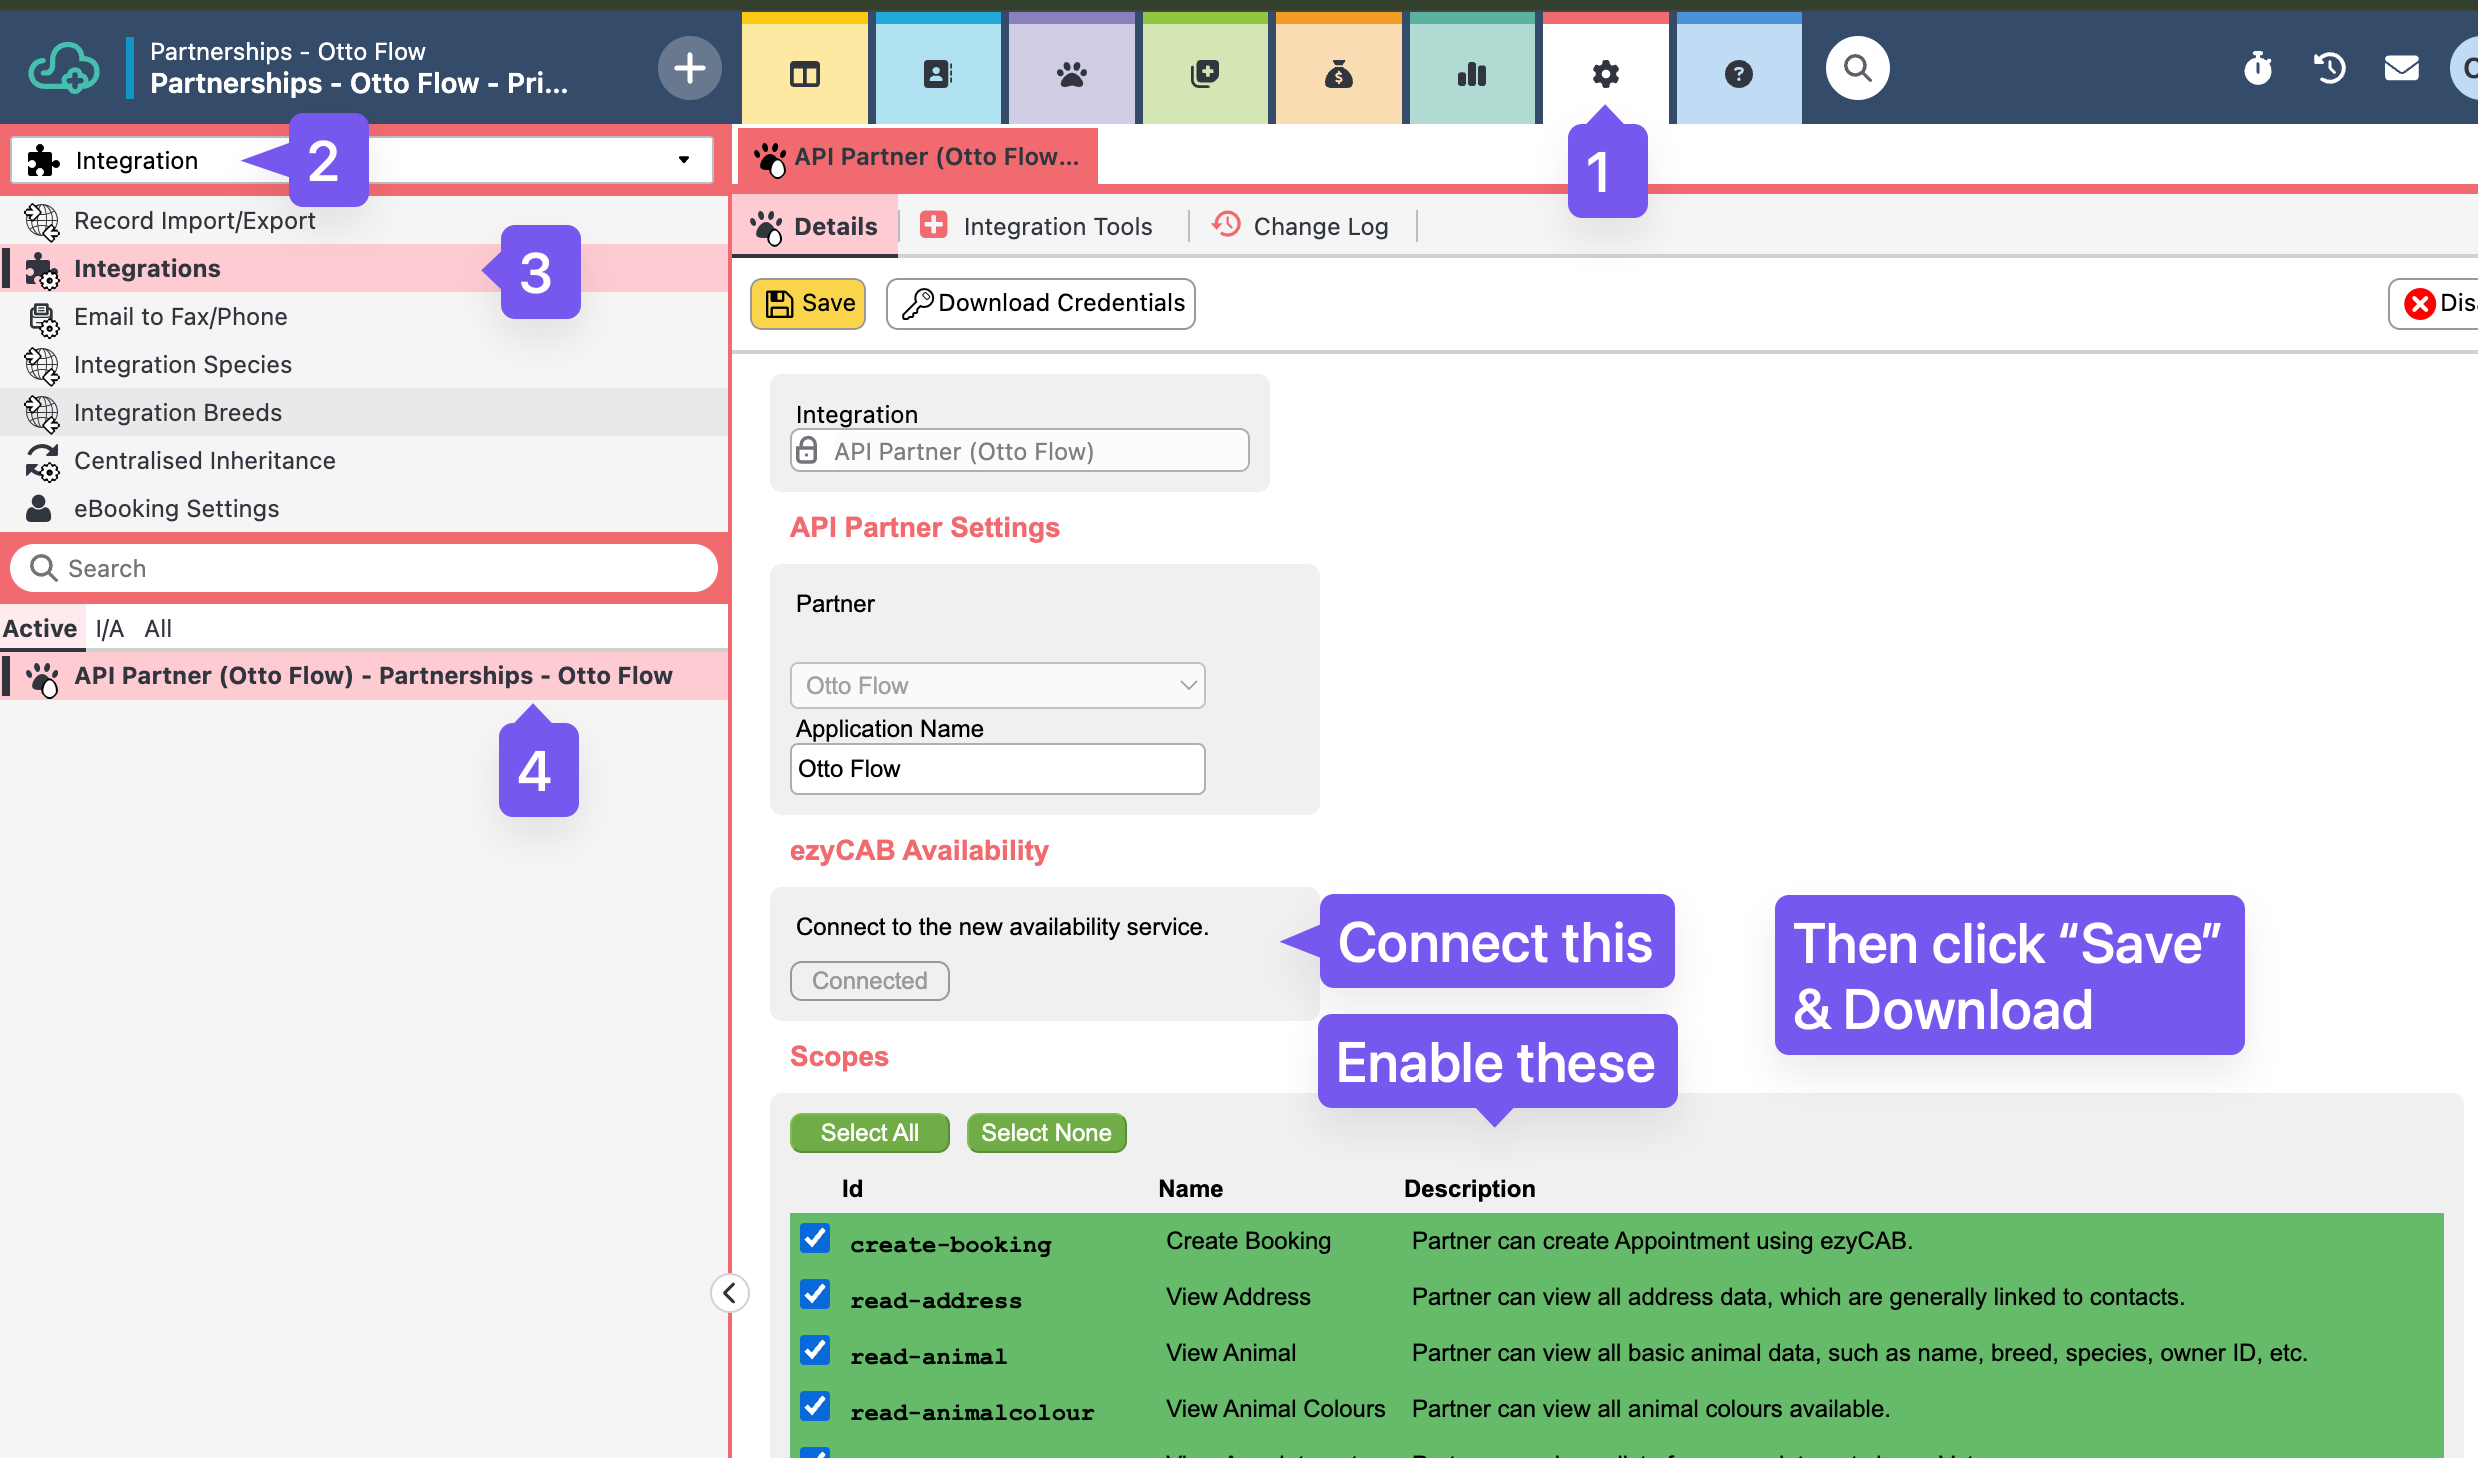The width and height of the screenshot is (2478, 1458).
Task: Open the bar chart reporting tab
Action: [x=1471, y=73]
